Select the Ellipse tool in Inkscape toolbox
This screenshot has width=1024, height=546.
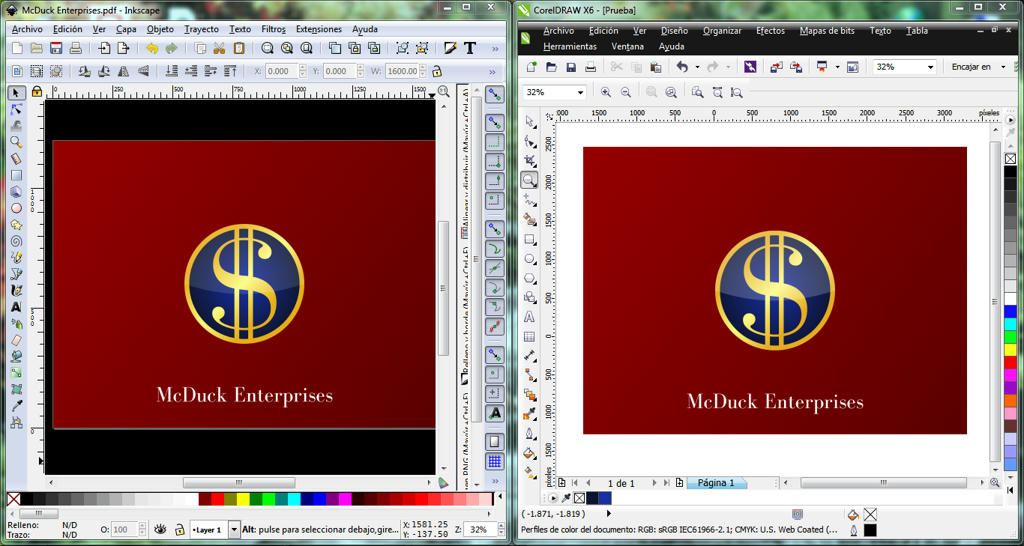(17, 208)
